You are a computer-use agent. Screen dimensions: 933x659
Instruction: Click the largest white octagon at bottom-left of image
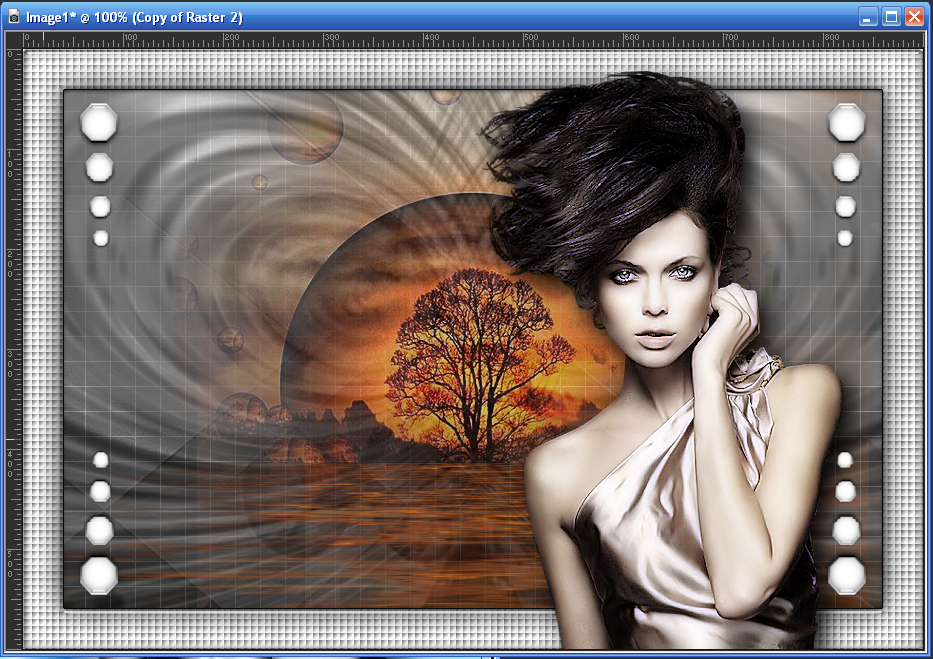click(98, 575)
